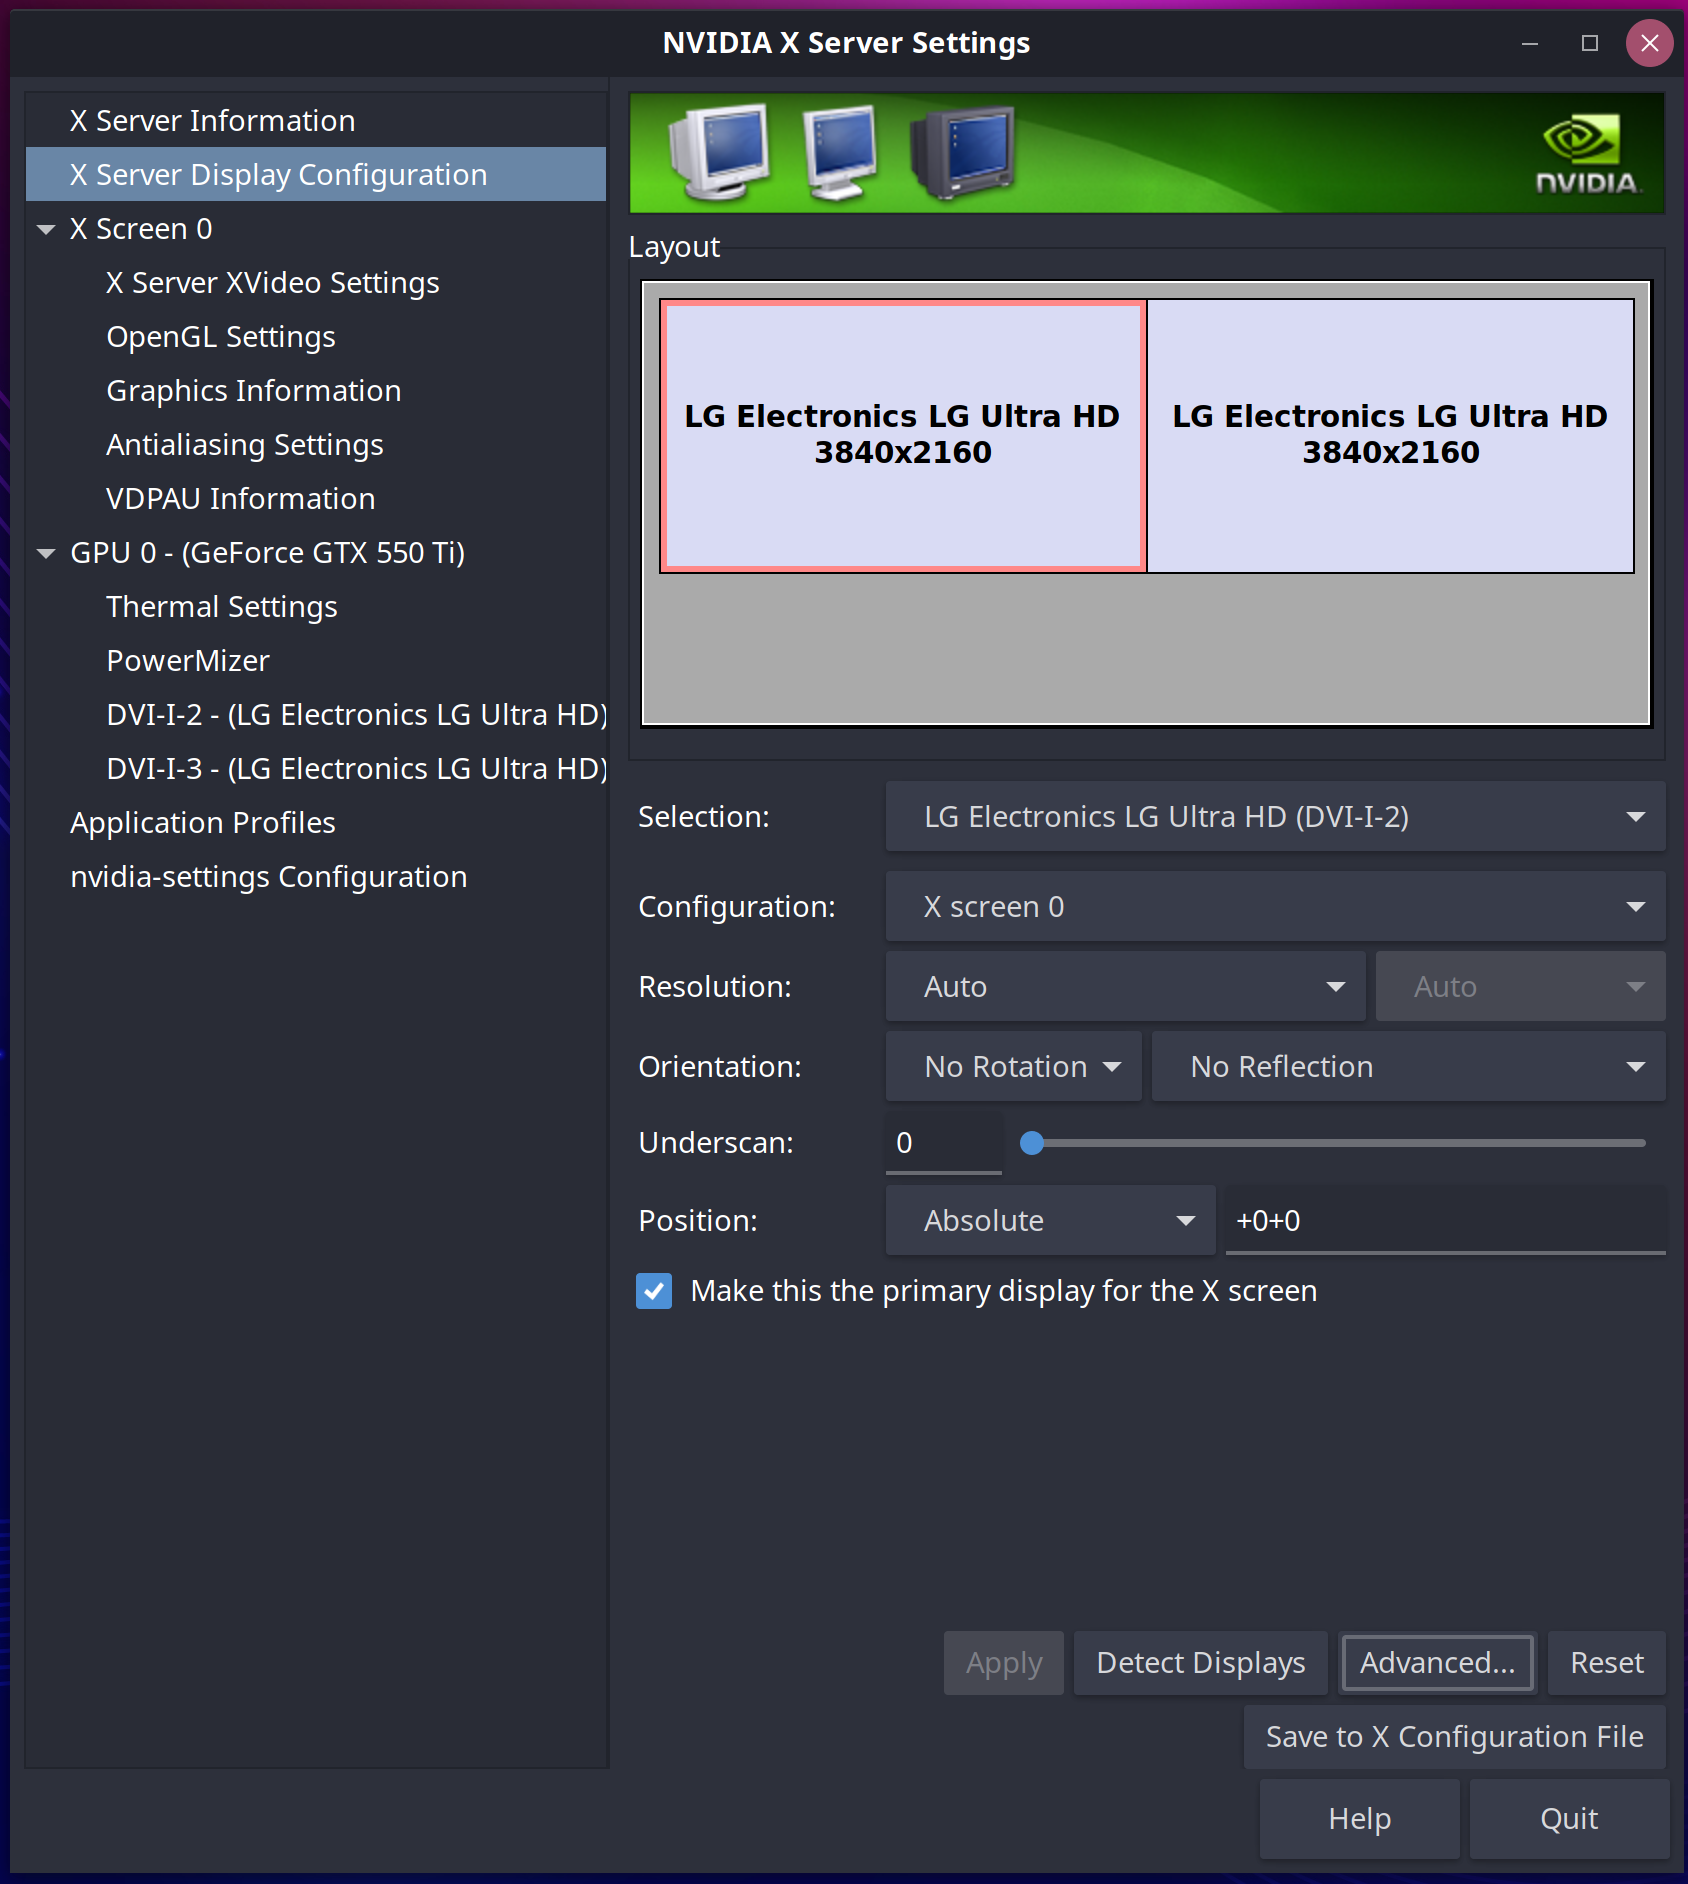1688x1884 pixels.
Task: Open Thermal Settings in the sidebar
Action: pos(222,606)
